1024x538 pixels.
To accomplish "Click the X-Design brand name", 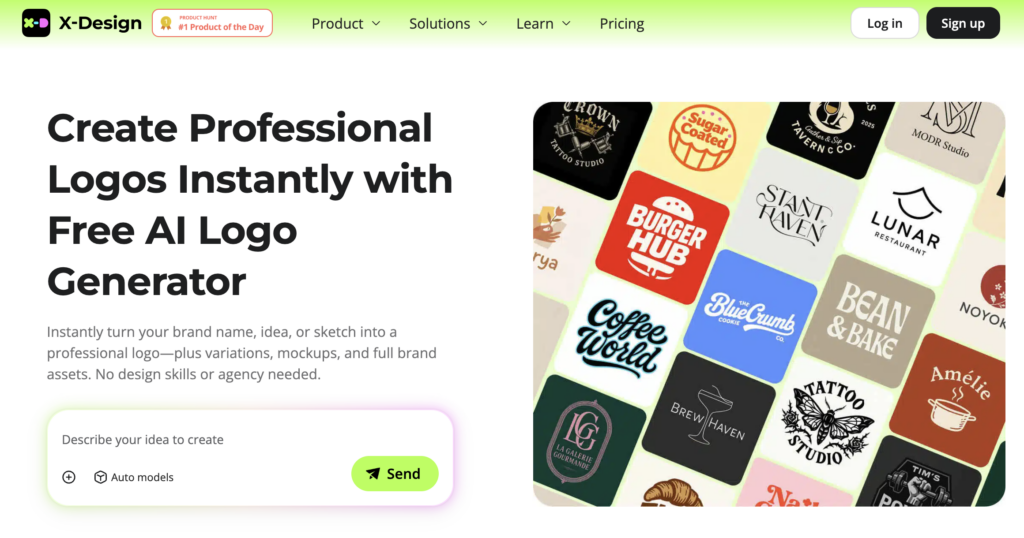I will (x=100, y=23).
